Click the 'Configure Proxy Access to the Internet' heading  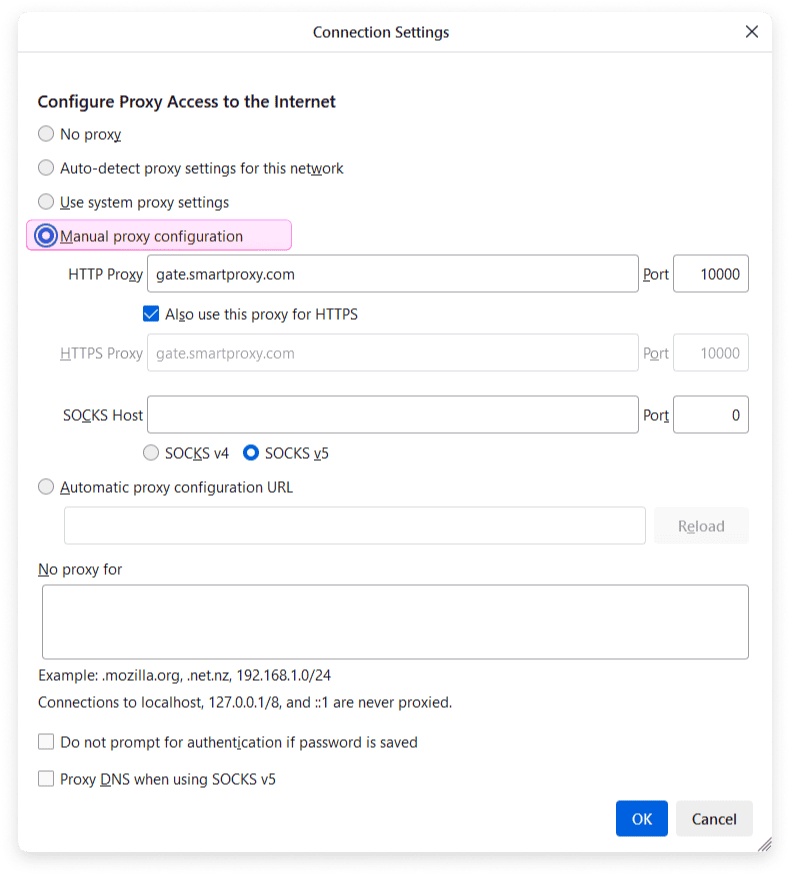[x=187, y=102]
